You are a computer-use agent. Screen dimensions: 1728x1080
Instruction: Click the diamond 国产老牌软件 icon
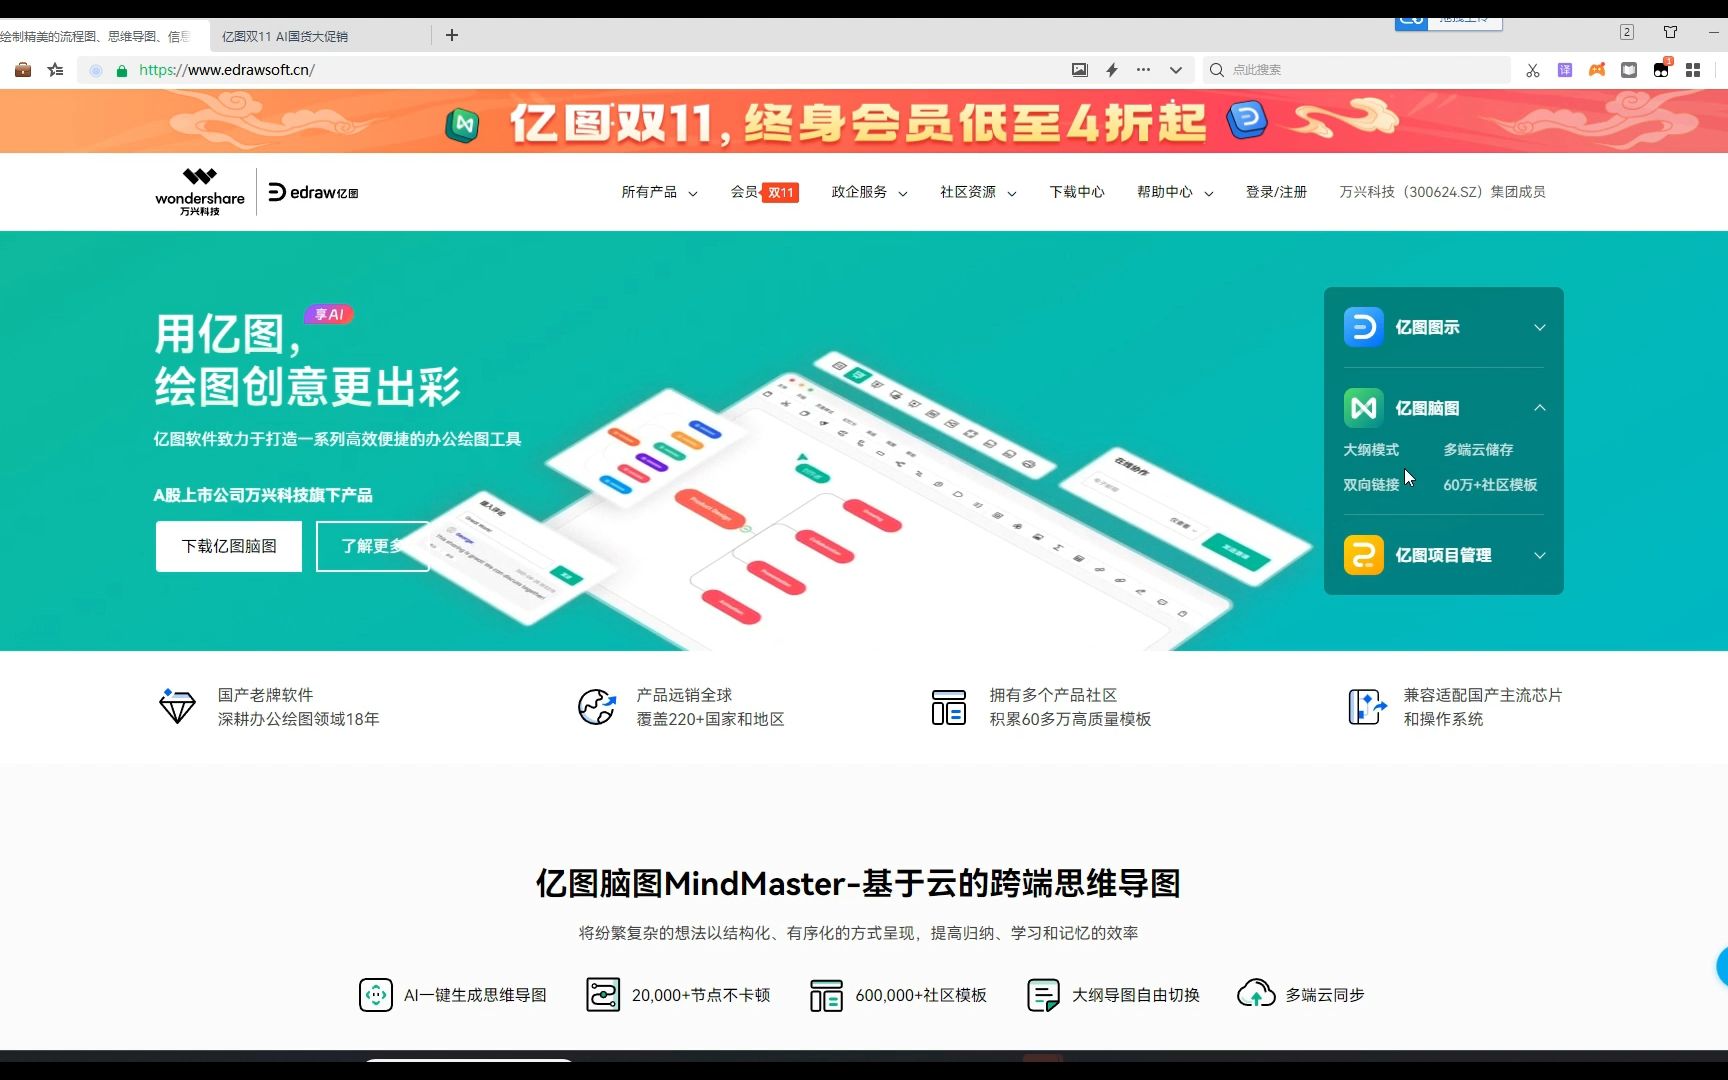click(177, 706)
